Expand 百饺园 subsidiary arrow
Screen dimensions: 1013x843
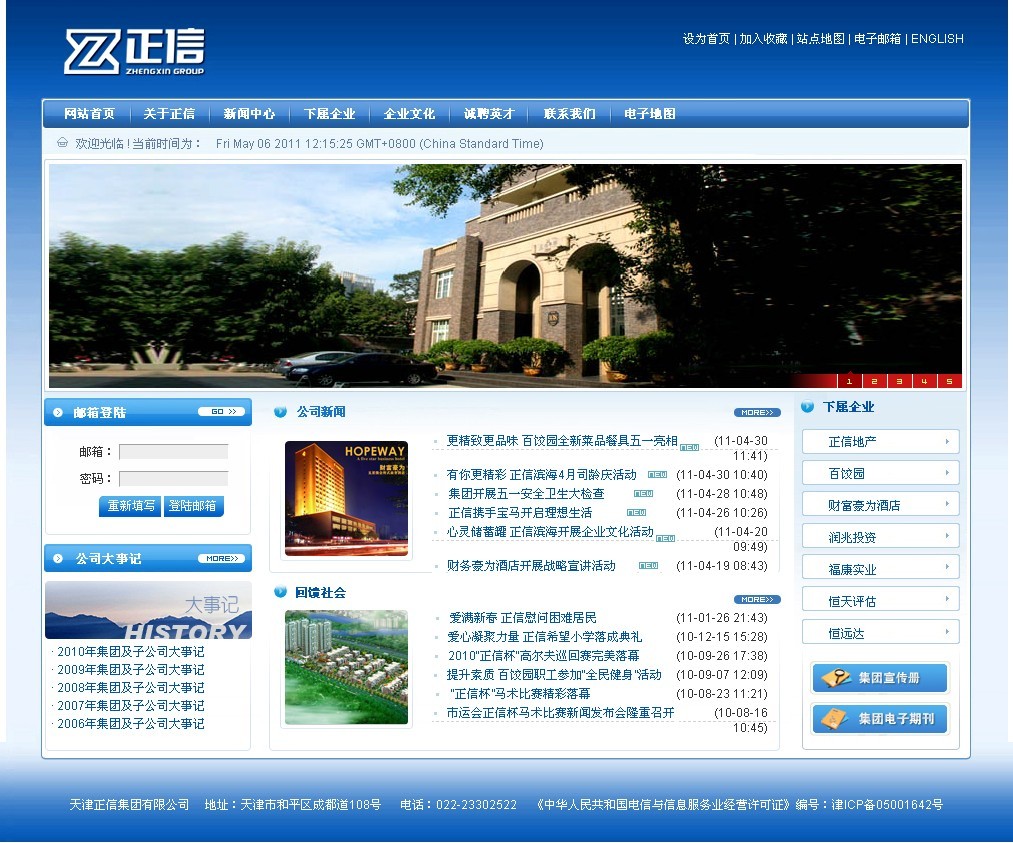[947, 473]
